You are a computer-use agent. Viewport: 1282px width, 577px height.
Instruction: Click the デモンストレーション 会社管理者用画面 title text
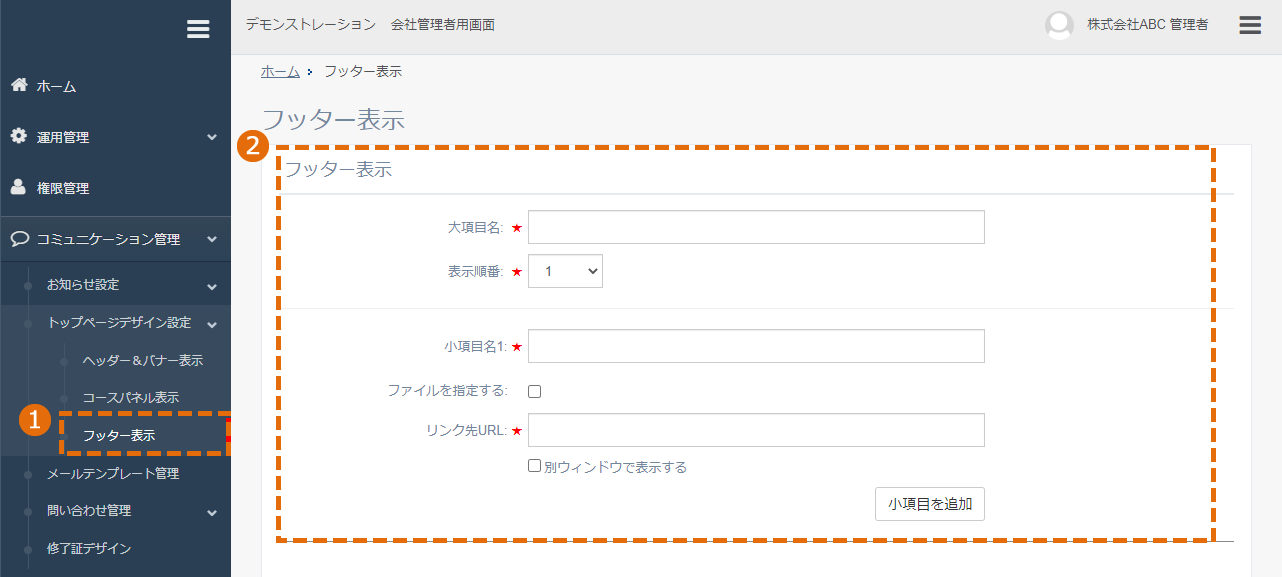[x=370, y=25]
